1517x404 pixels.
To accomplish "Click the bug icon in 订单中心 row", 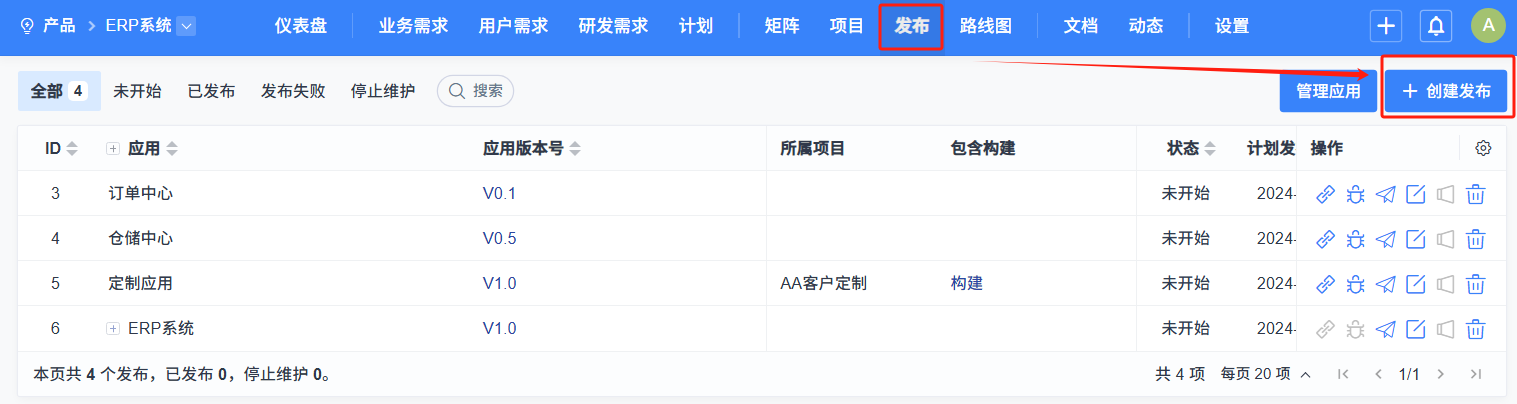I will point(1355,194).
